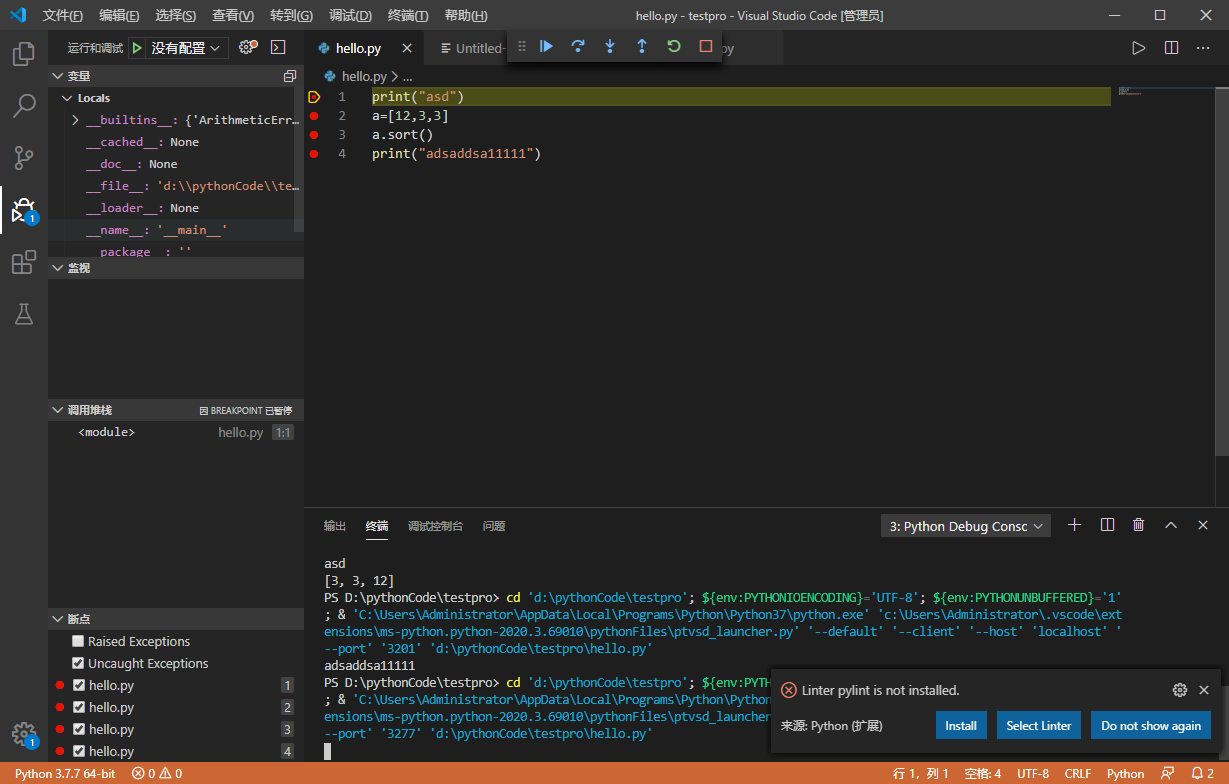Switch to the 调试控制台 panel tab
The width and height of the screenshot is (1229, 784).
(x=435, y=526)
